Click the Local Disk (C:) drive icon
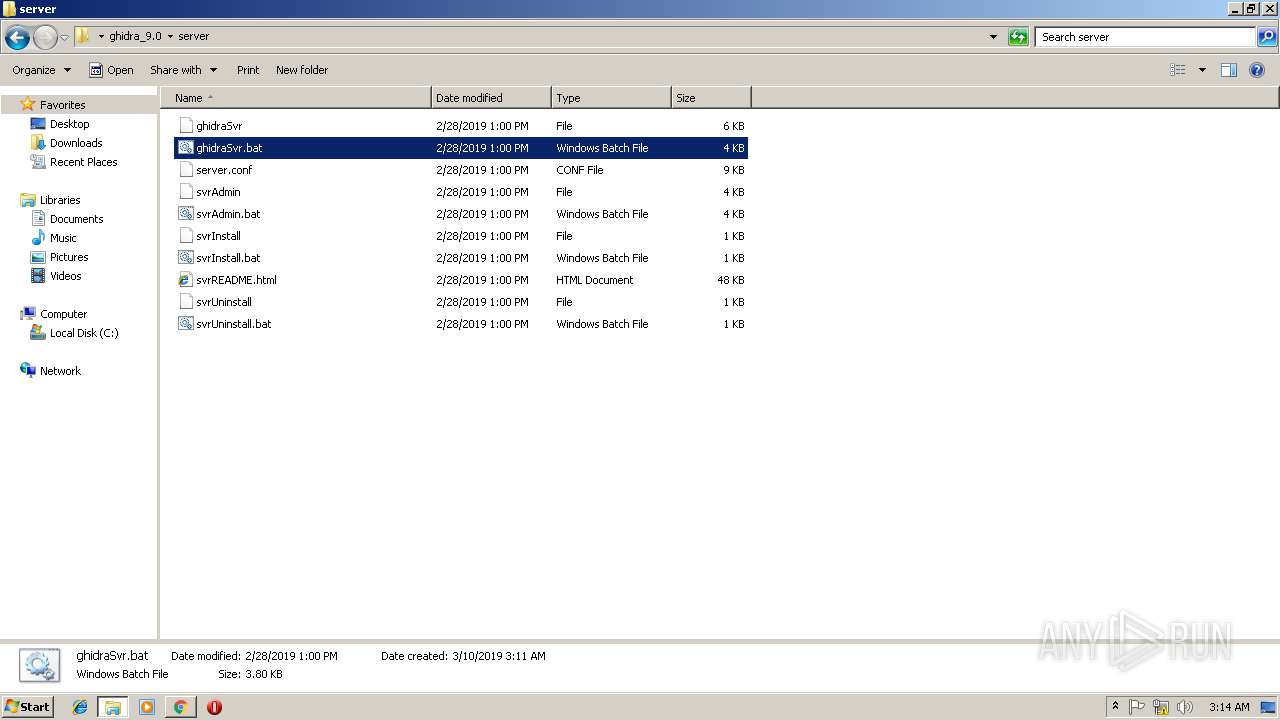This screenshot has height=720, width=1280. point(38,333)
